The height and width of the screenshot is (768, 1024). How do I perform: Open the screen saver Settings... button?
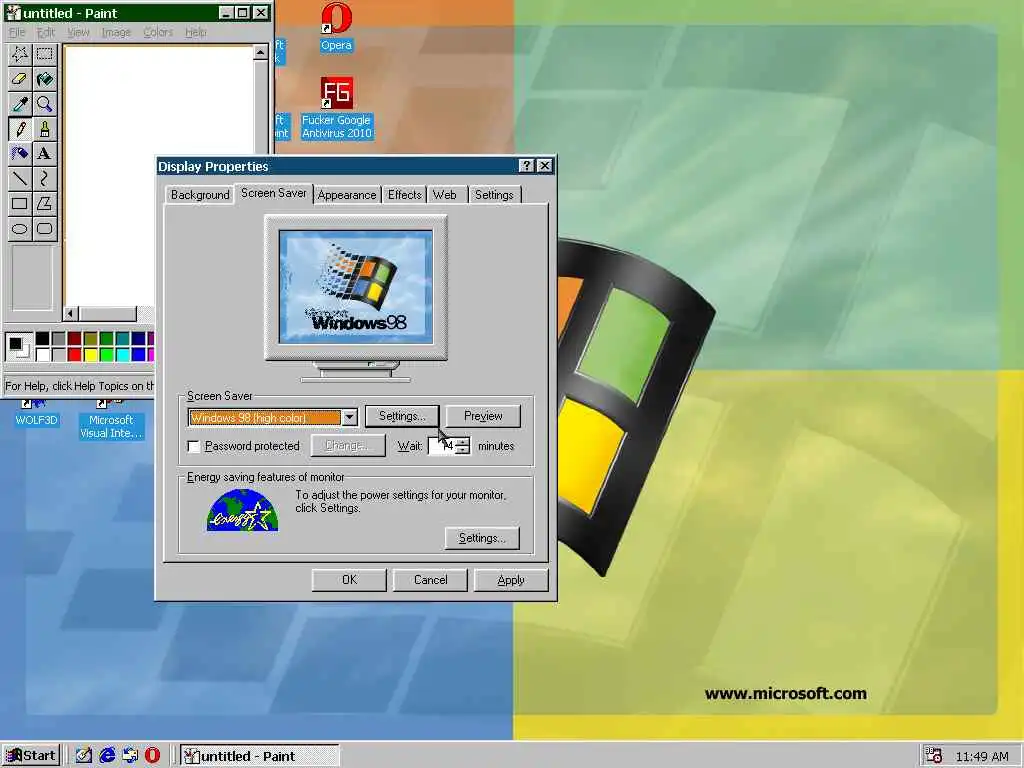[x=402, y=416]
